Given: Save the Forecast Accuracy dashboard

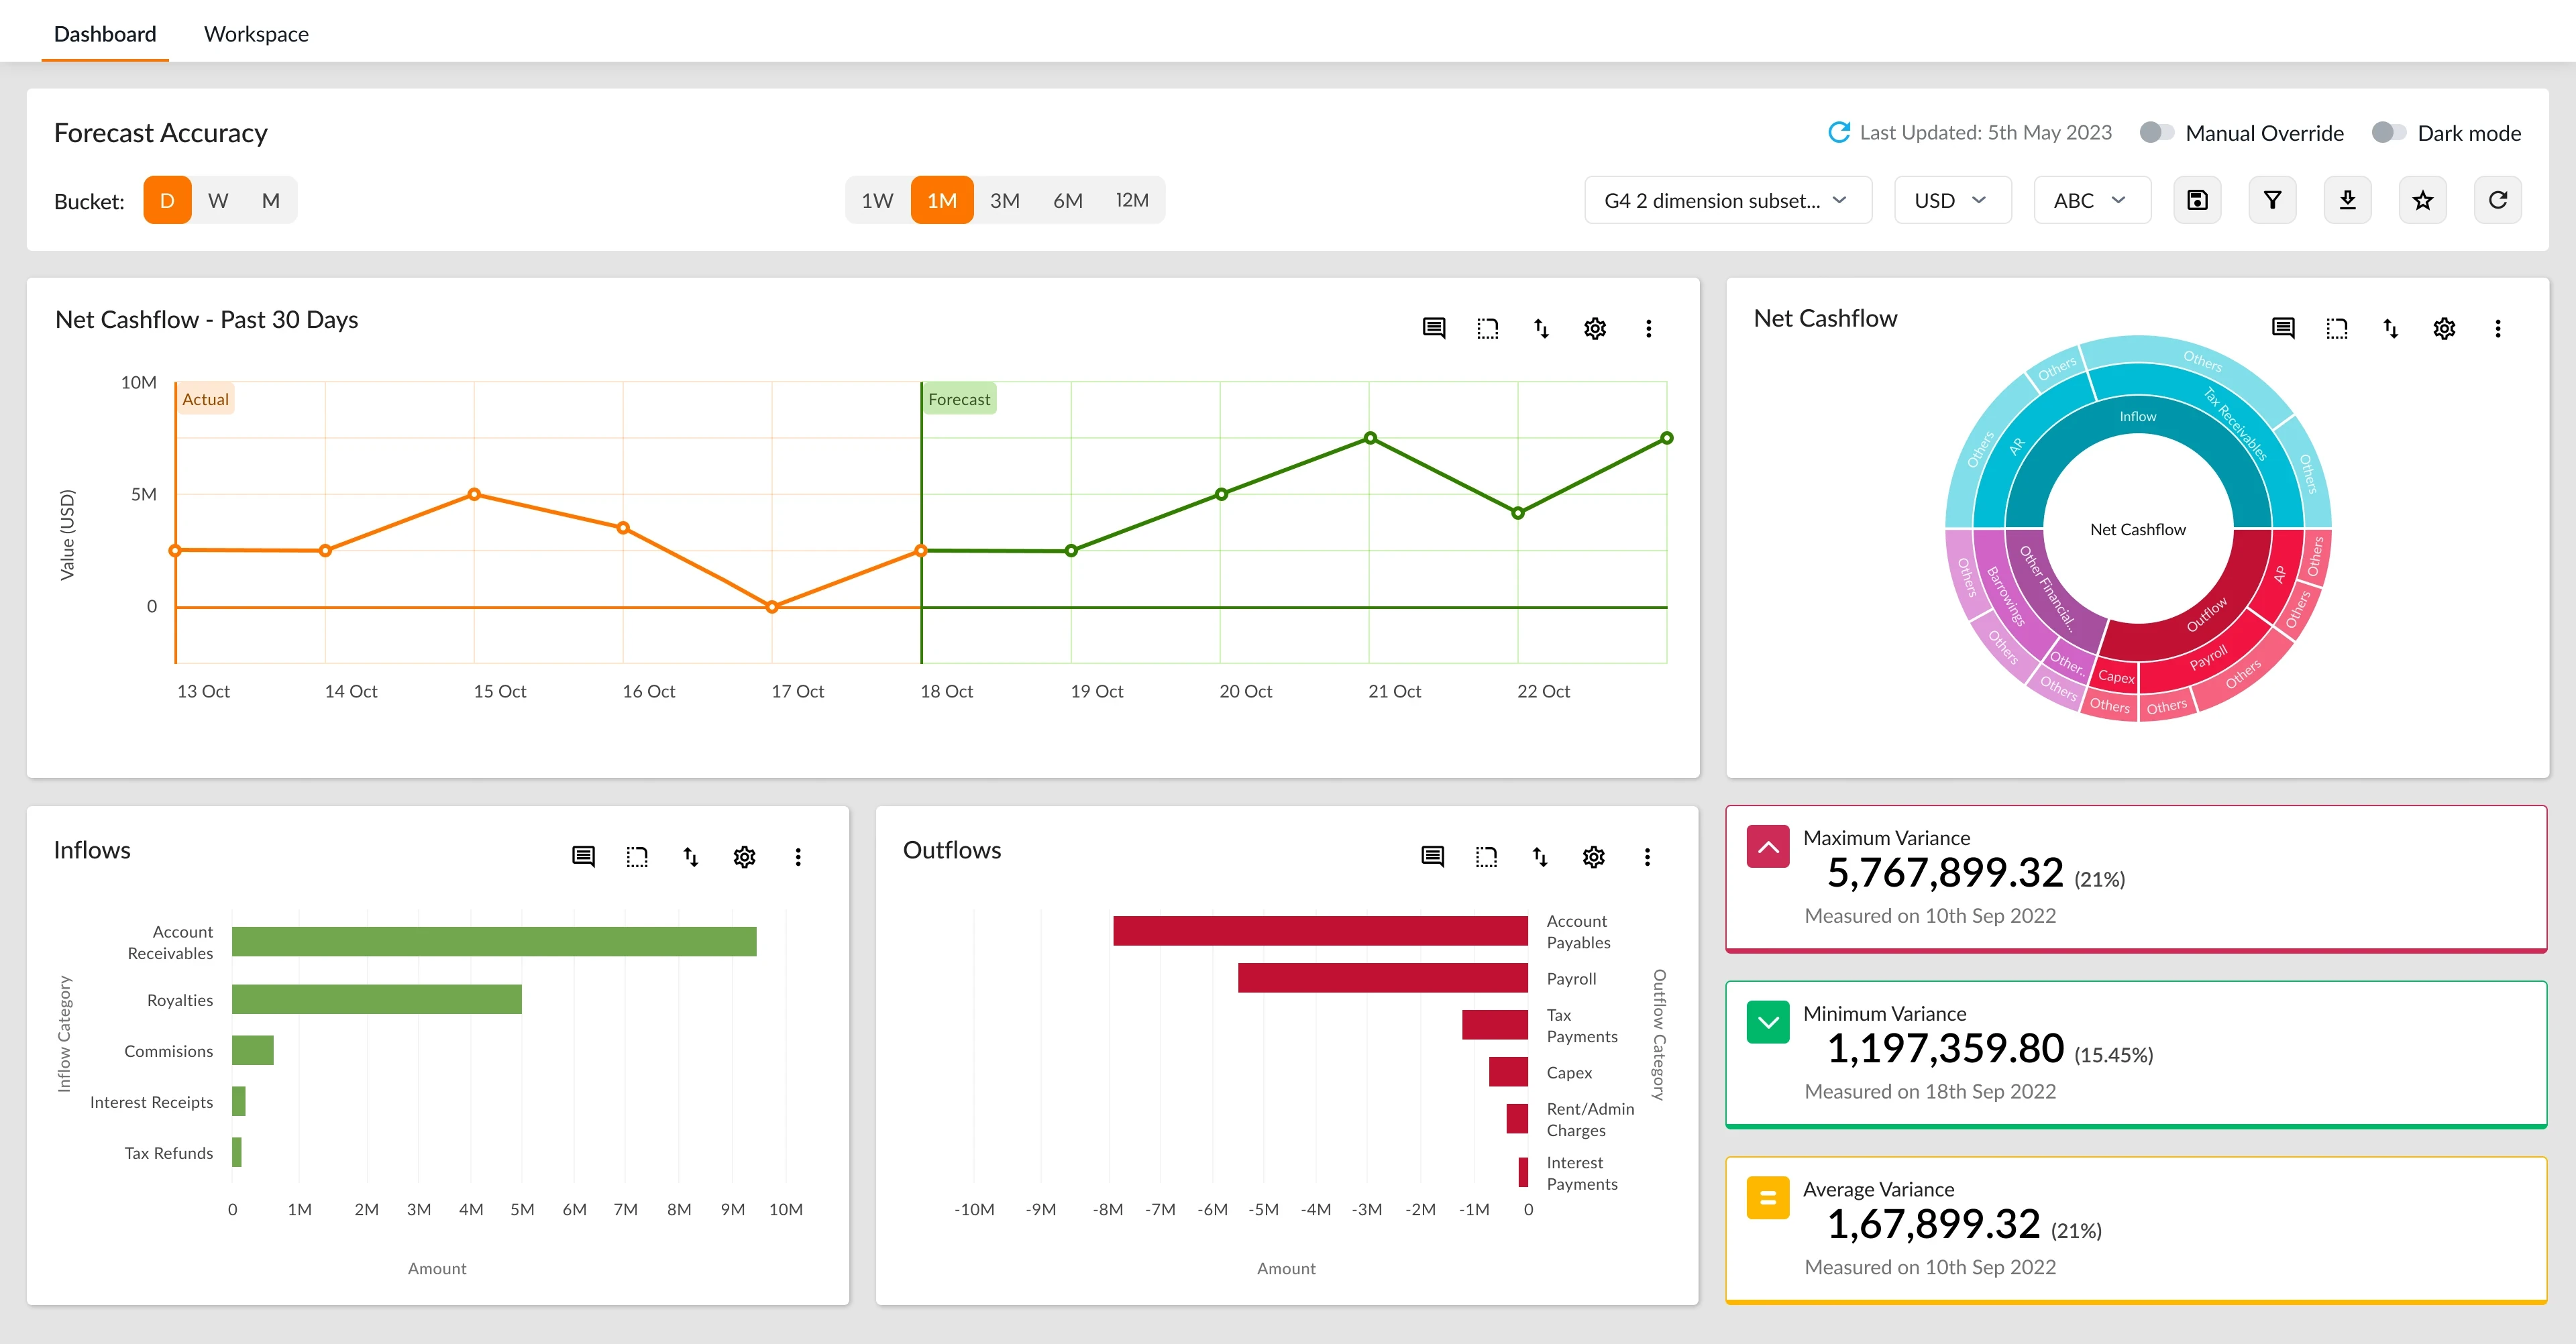Looking at the screenshot, I should [2197, 200].
